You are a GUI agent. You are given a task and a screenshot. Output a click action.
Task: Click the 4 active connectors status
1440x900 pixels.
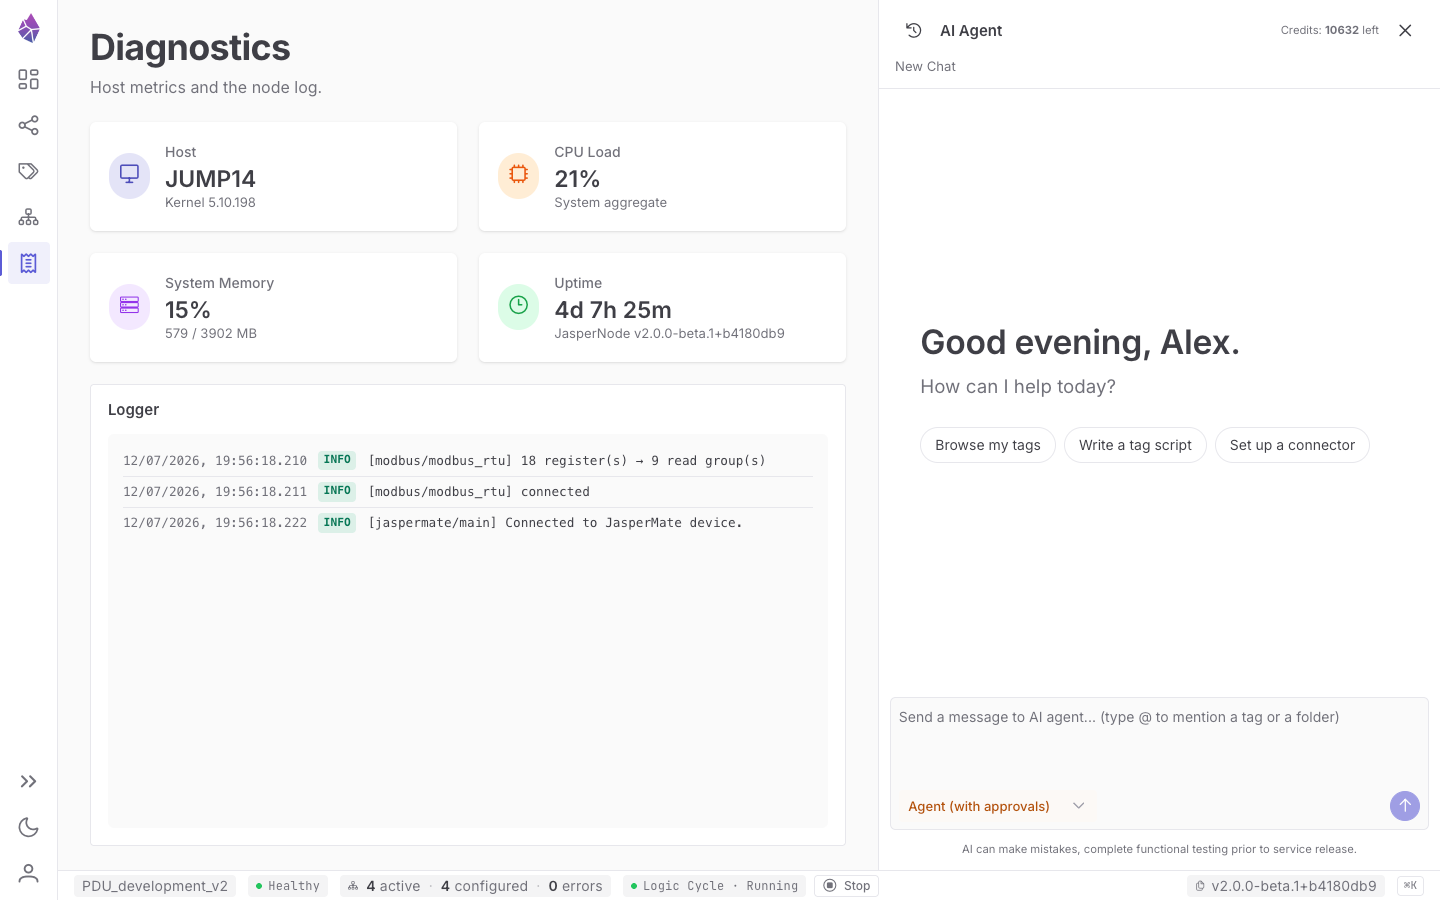point(393,886)
